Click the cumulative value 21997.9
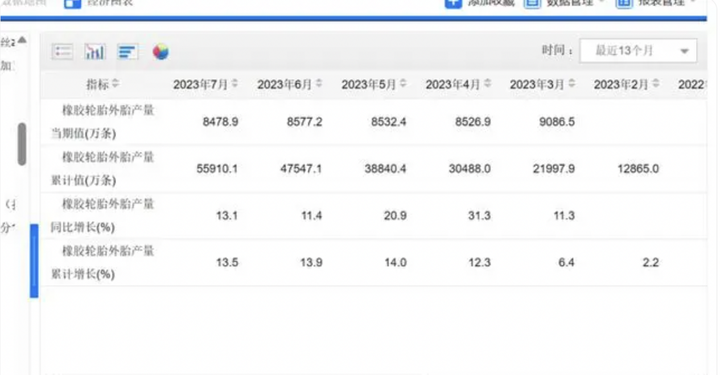Image resolution: width=720 pixels, height=375 pixels. 554,169
